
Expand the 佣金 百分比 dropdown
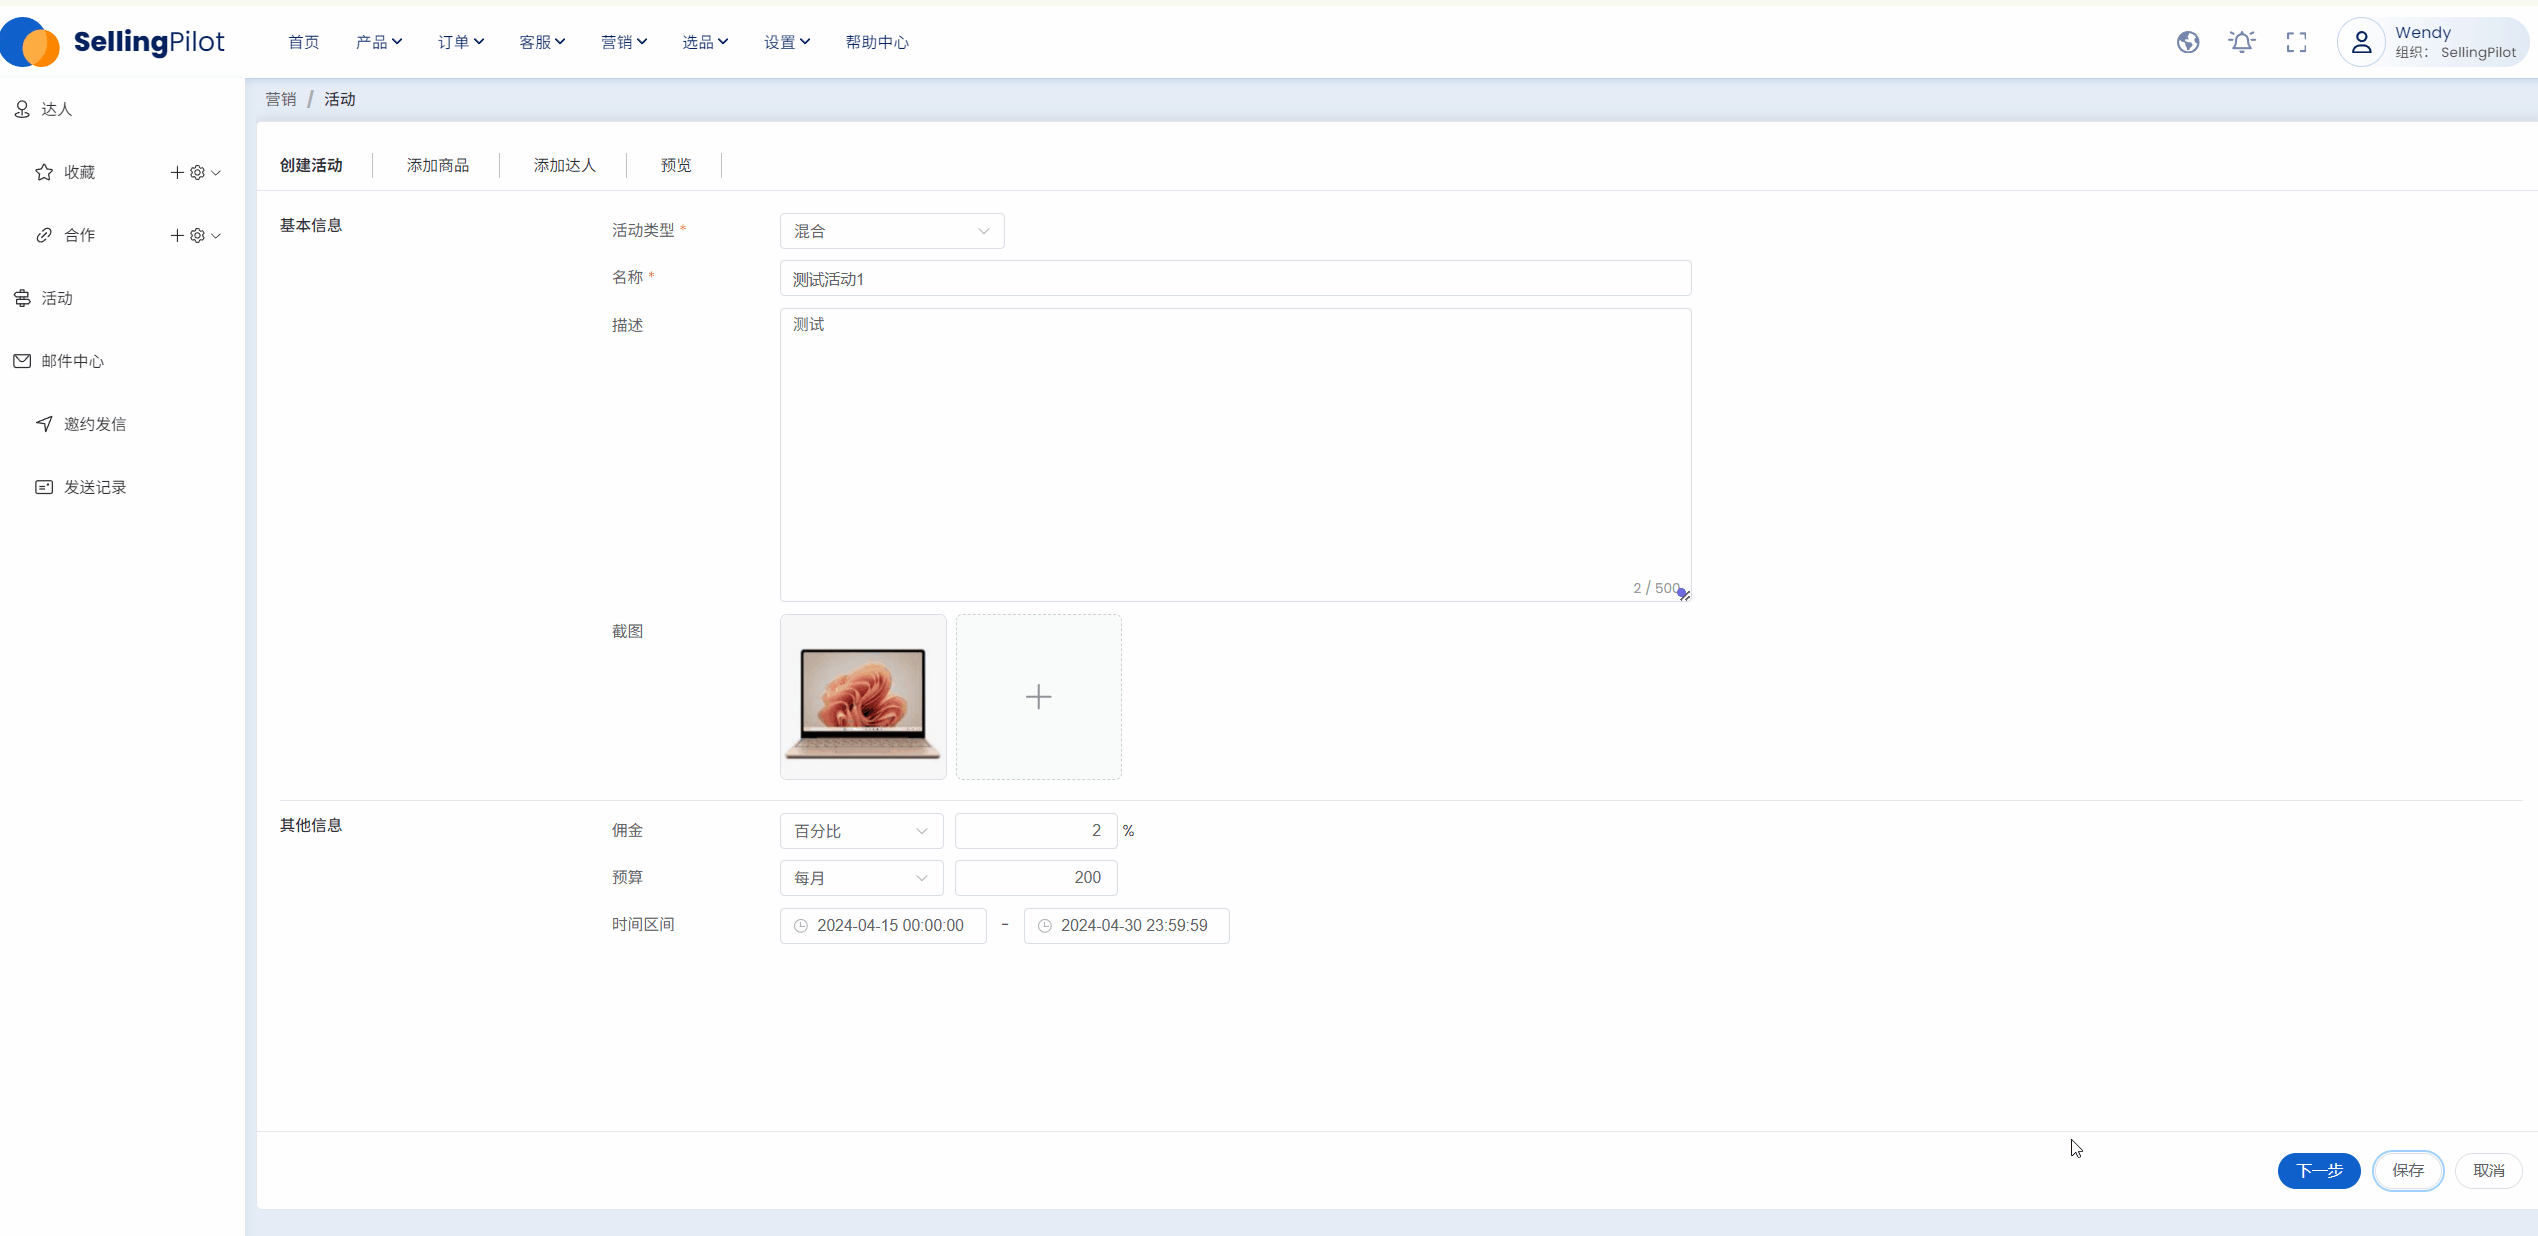tap(861, 831)
